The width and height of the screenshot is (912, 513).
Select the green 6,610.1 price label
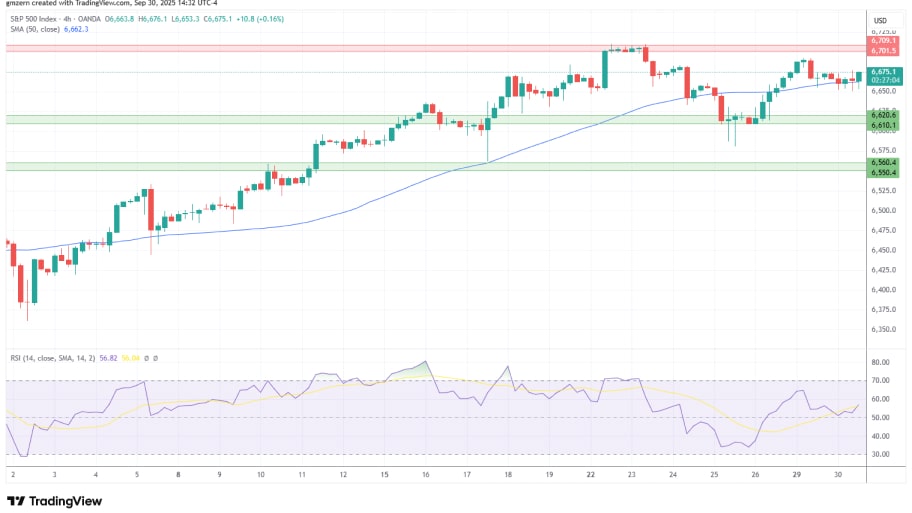pyautogui.click(x=882, y=125)
